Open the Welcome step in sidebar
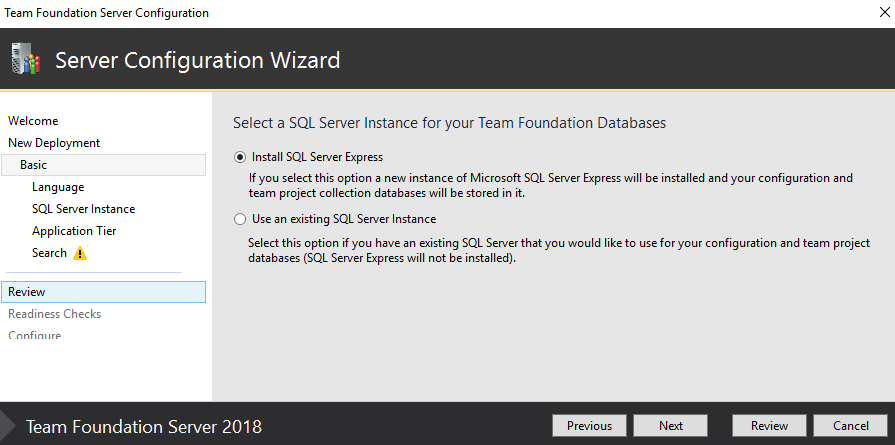This screenshot has width=895, height=445. click(33, 121)
